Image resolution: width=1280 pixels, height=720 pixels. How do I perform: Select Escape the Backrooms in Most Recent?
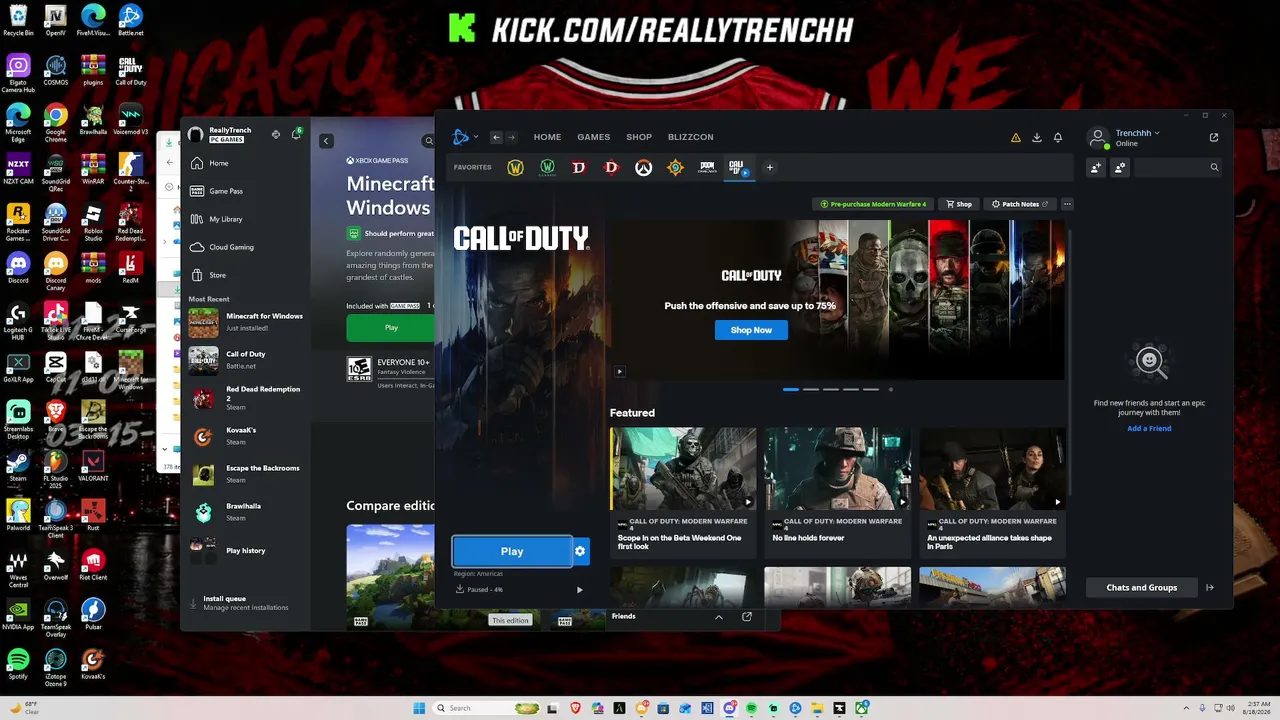point(245,474)
